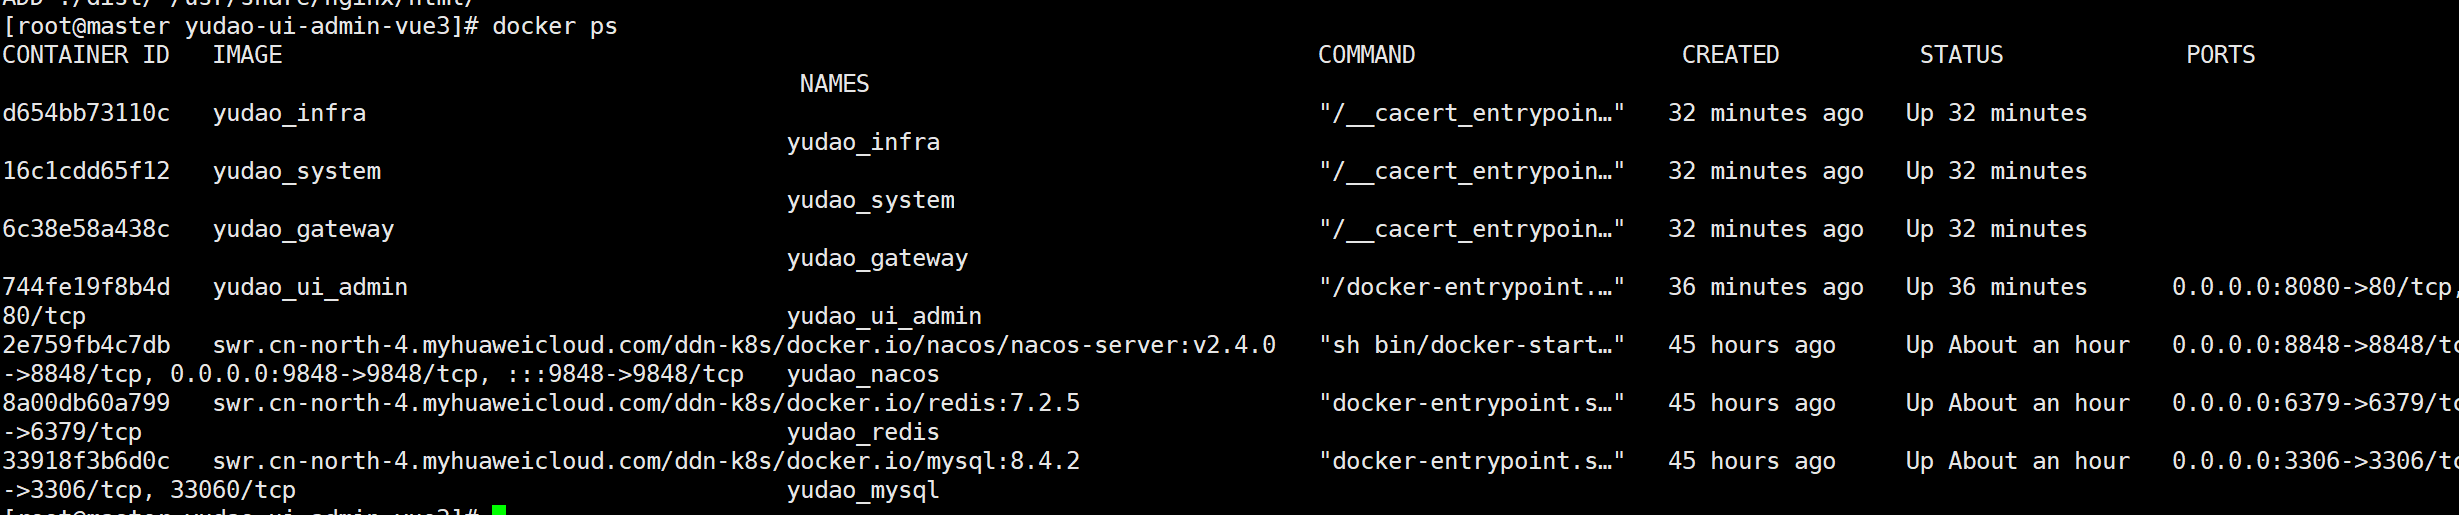Click the NAMES column header
2459x515 pixels.
tap(834, 84)
